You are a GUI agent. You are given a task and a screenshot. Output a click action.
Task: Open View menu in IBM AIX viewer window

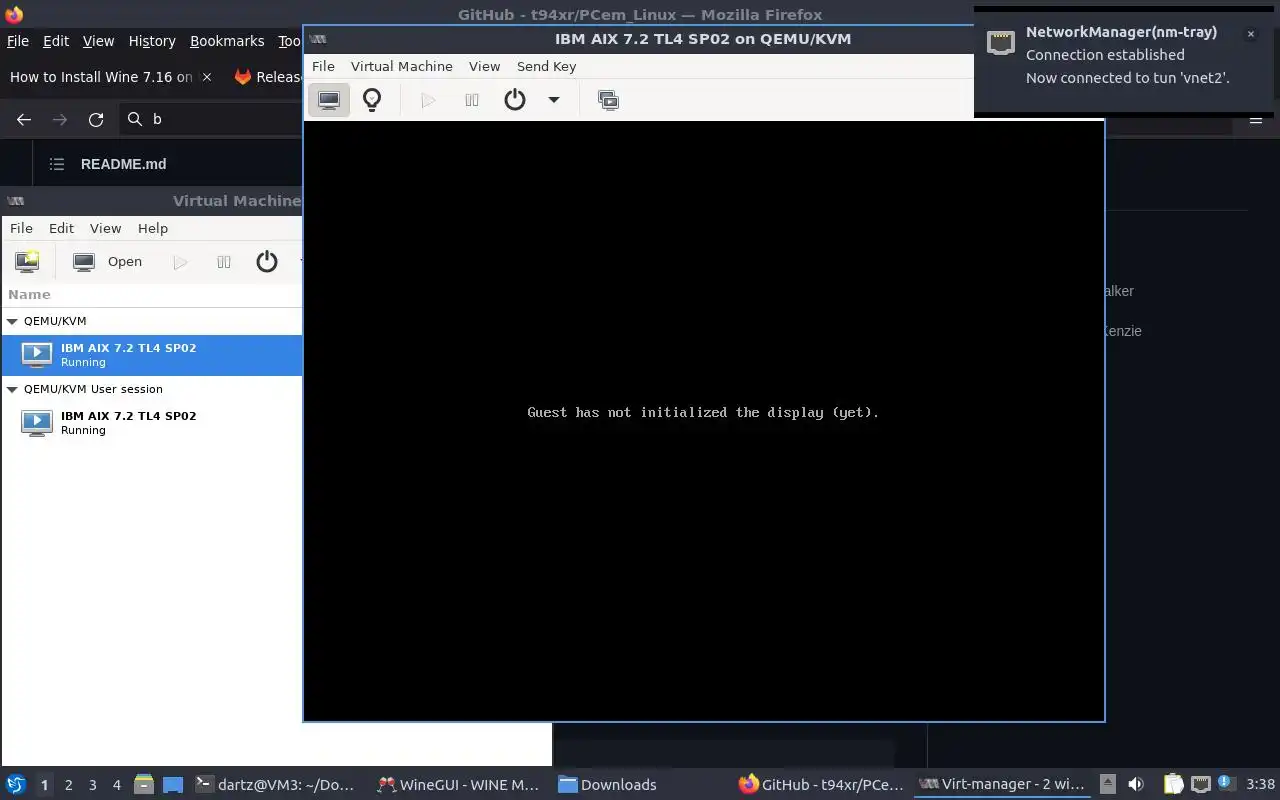484,66
